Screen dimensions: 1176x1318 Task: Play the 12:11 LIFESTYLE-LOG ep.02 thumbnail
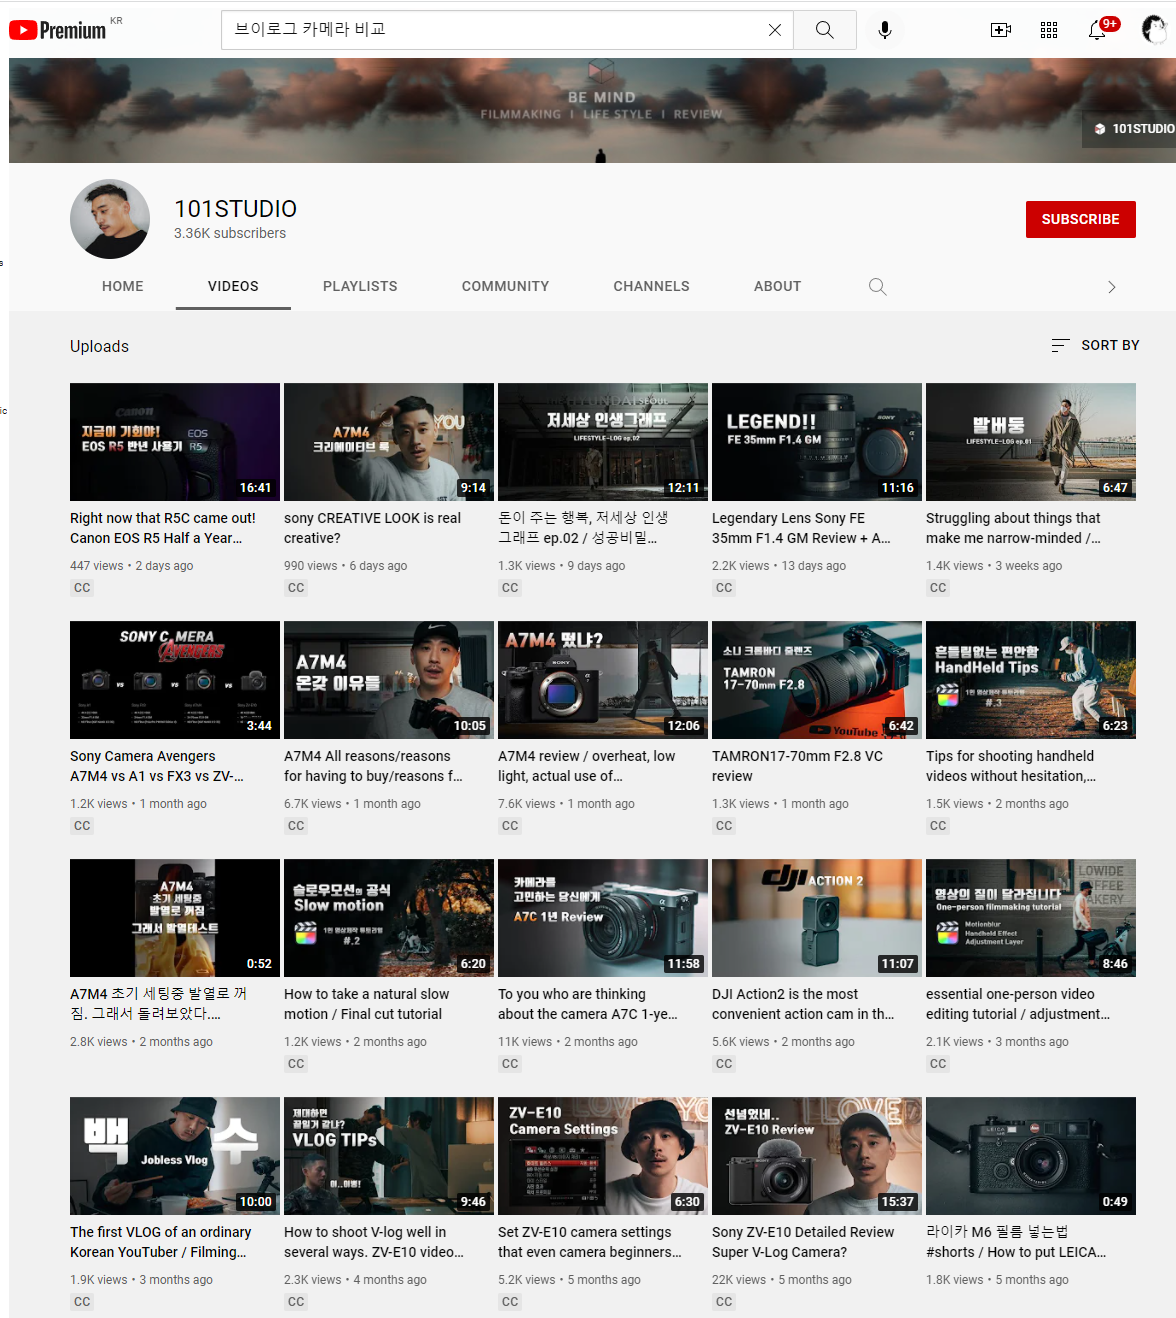(x=603, y=442)
